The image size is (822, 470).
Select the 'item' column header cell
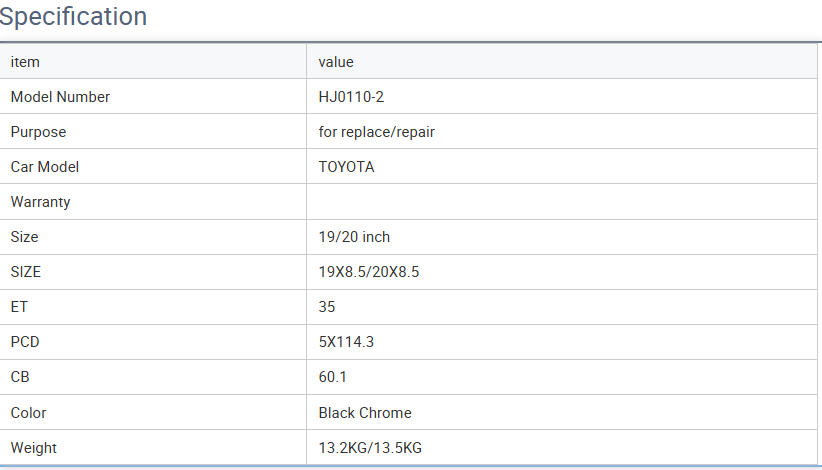[25, 62]
